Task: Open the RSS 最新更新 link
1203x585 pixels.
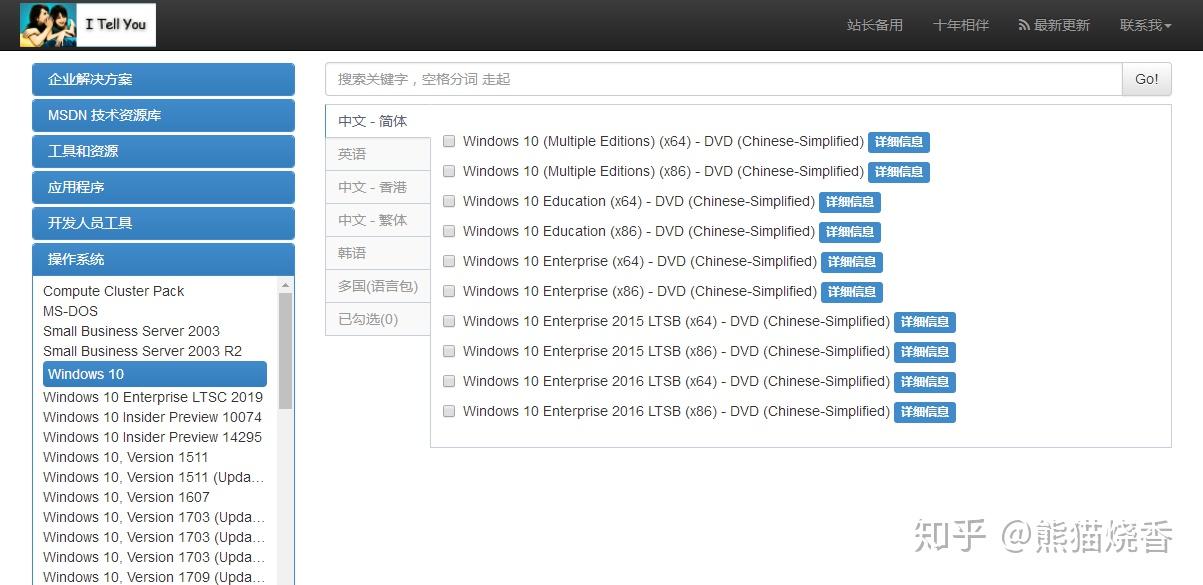Action: (1054, 25)
